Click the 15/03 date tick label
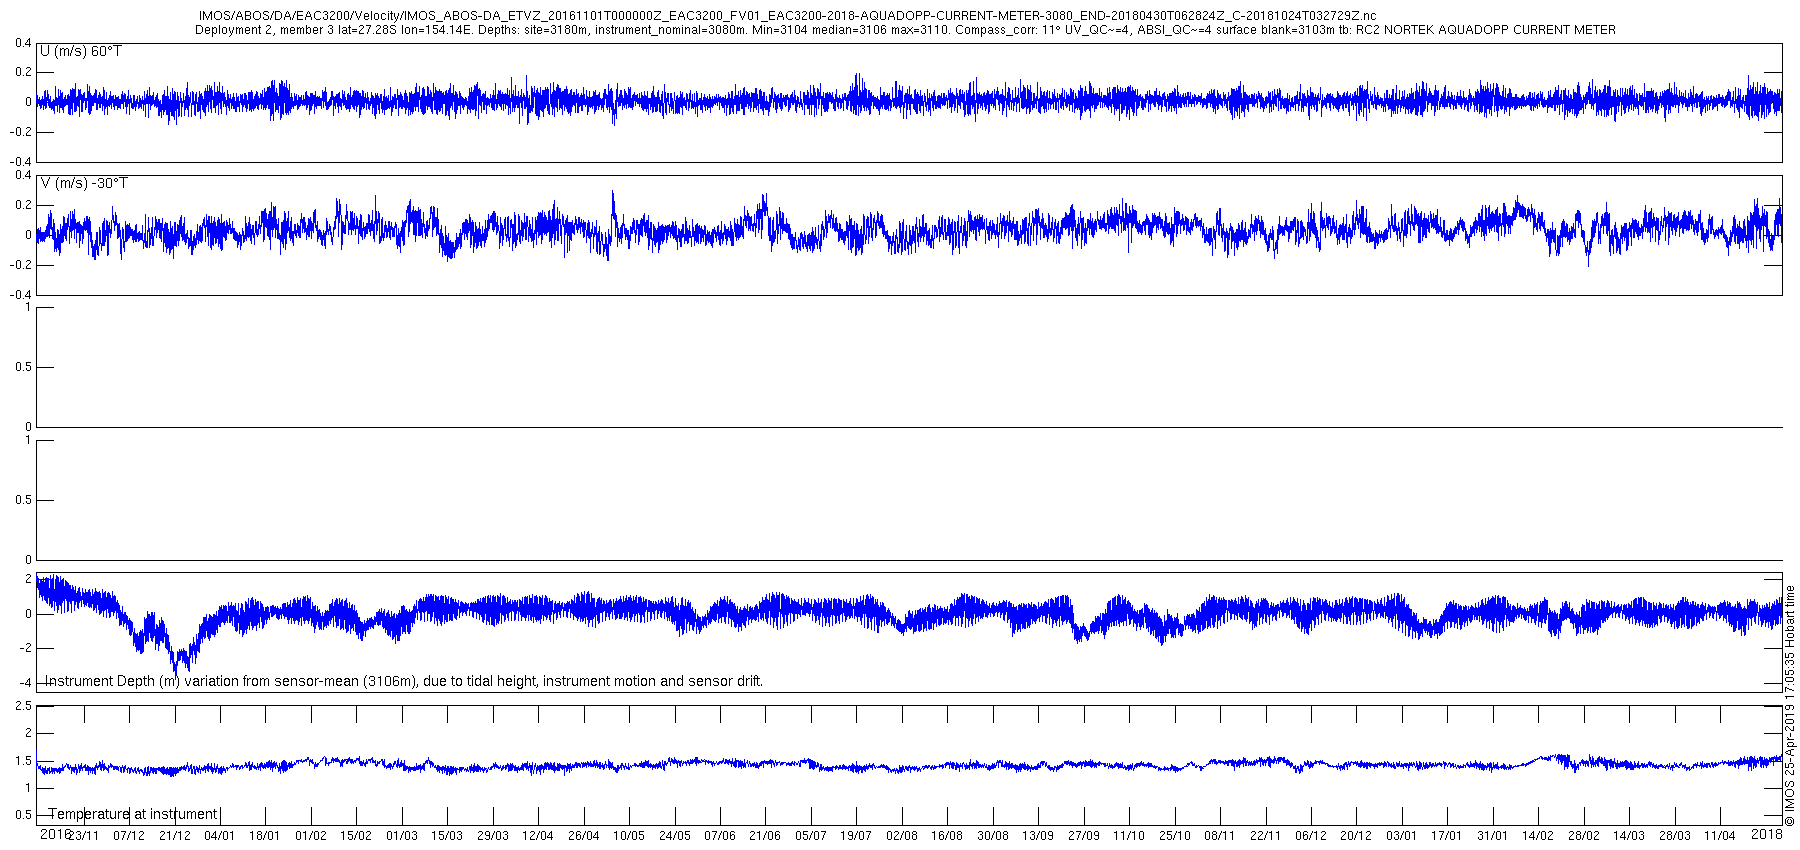Screen dimensions: 1800x850 [447, 836]
